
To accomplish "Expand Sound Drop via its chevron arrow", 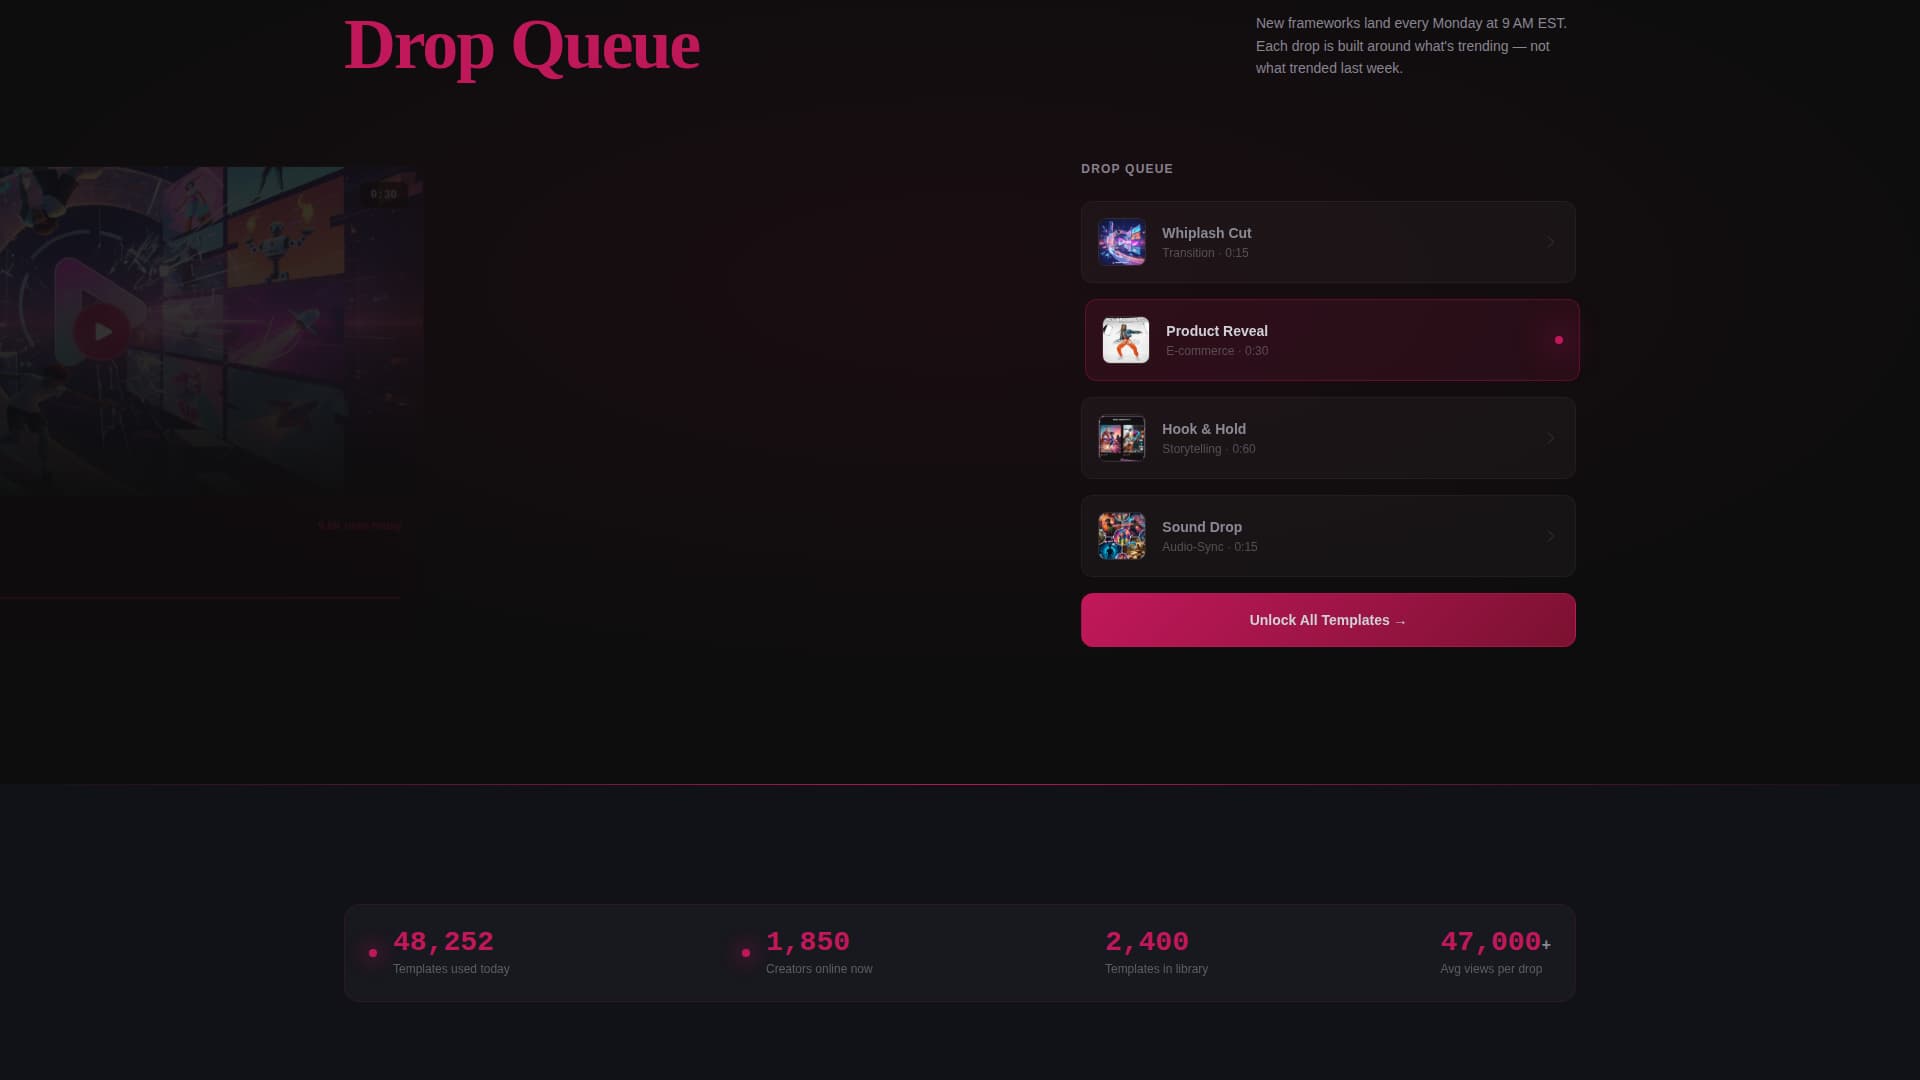I will 1550,536.
